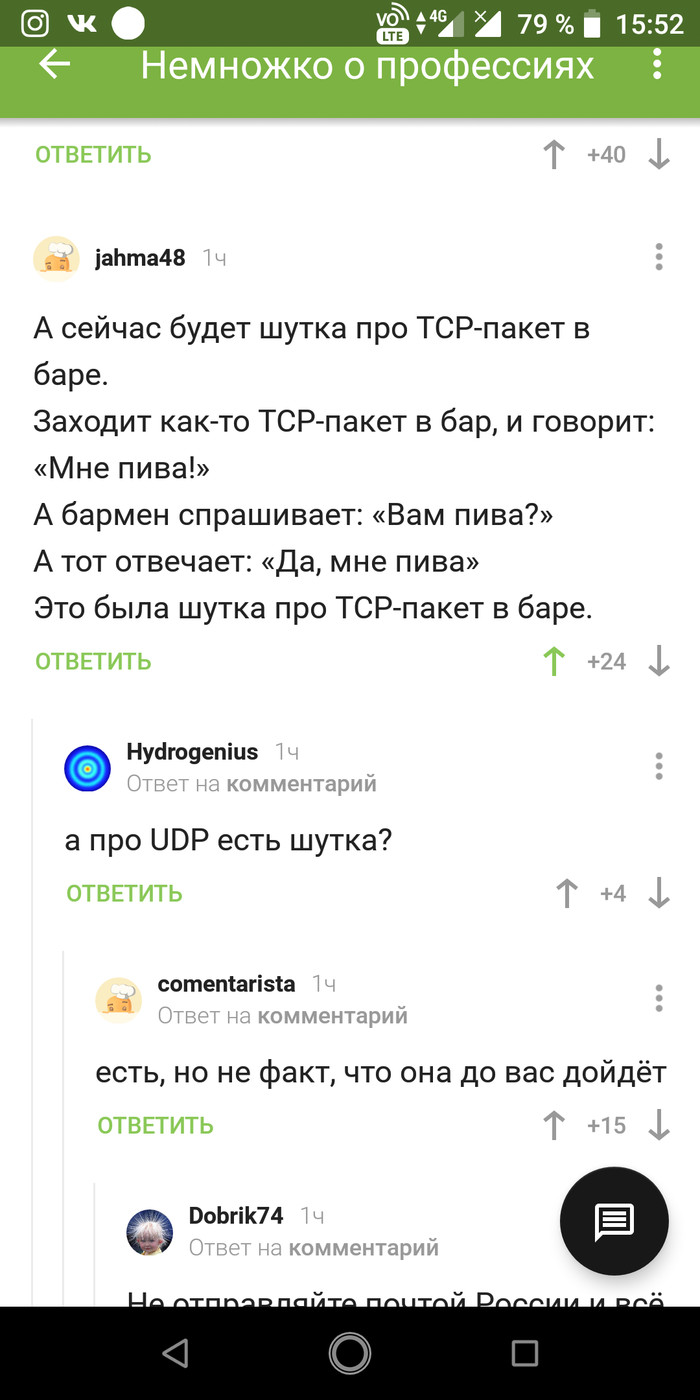700x1400 pixels.
Task: Reply to Hydrogenius's UDP comment
Action: (124, 893)
